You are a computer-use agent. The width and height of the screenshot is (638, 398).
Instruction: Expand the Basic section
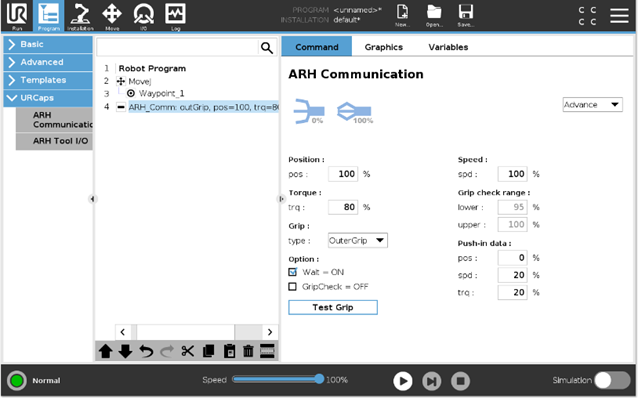(48, 44)
